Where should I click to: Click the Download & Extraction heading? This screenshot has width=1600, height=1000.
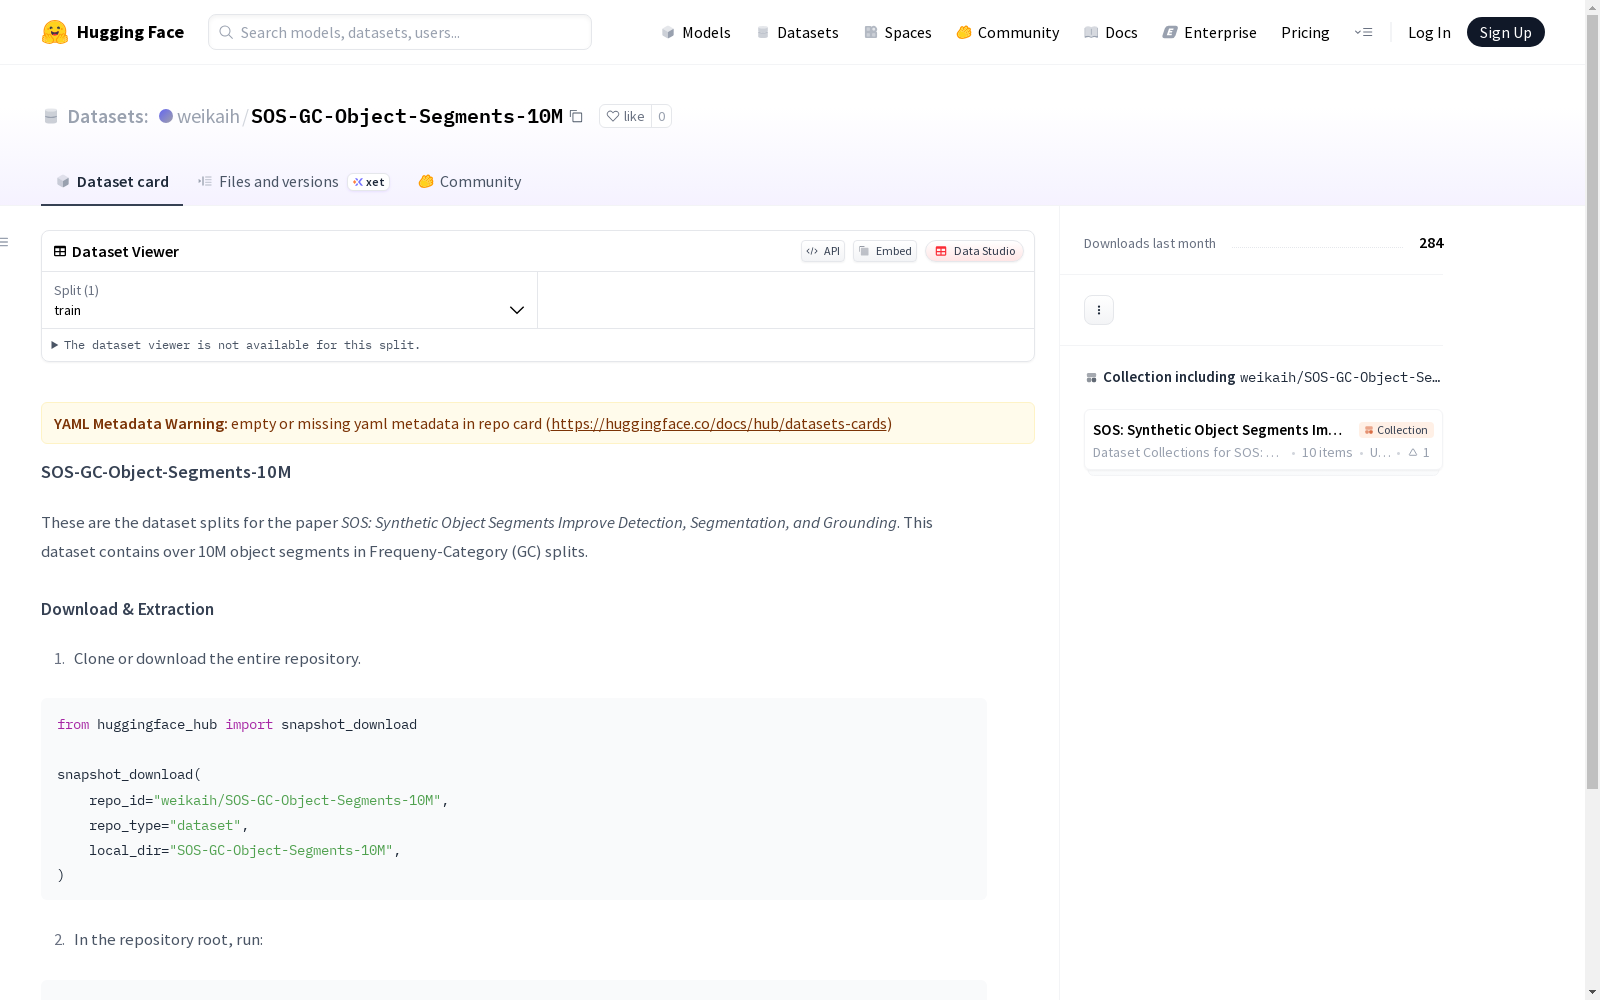click(127, 609)
